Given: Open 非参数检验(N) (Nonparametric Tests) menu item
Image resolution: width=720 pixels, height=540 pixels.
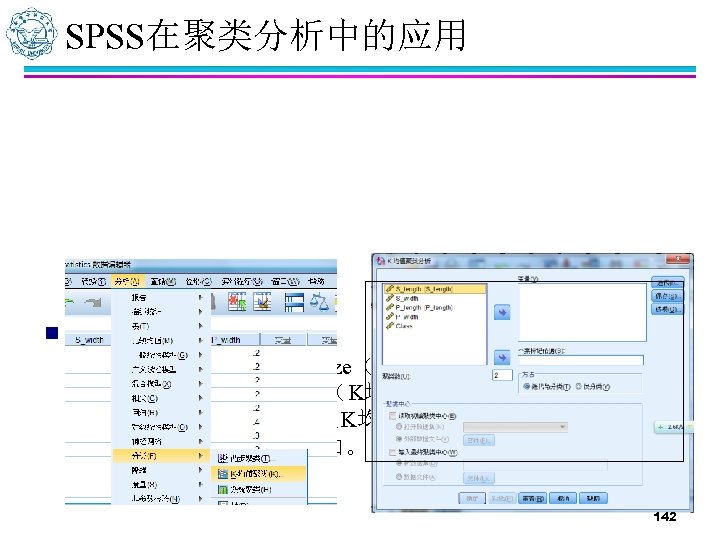Looking at the screenshot, I should coord(161,499).
